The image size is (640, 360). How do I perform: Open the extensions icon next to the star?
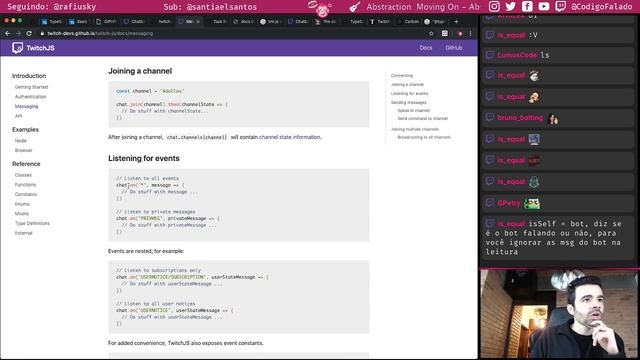(444, 33)
